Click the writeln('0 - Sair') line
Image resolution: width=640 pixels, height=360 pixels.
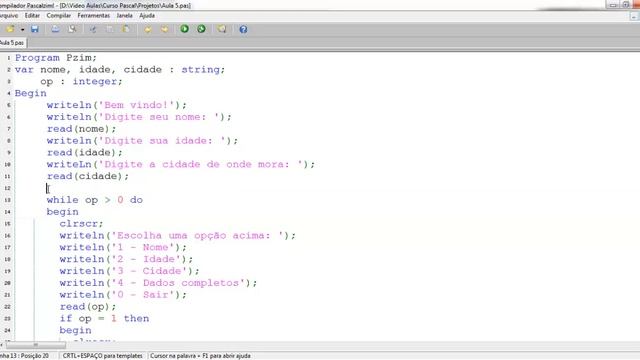coord(123,295)
